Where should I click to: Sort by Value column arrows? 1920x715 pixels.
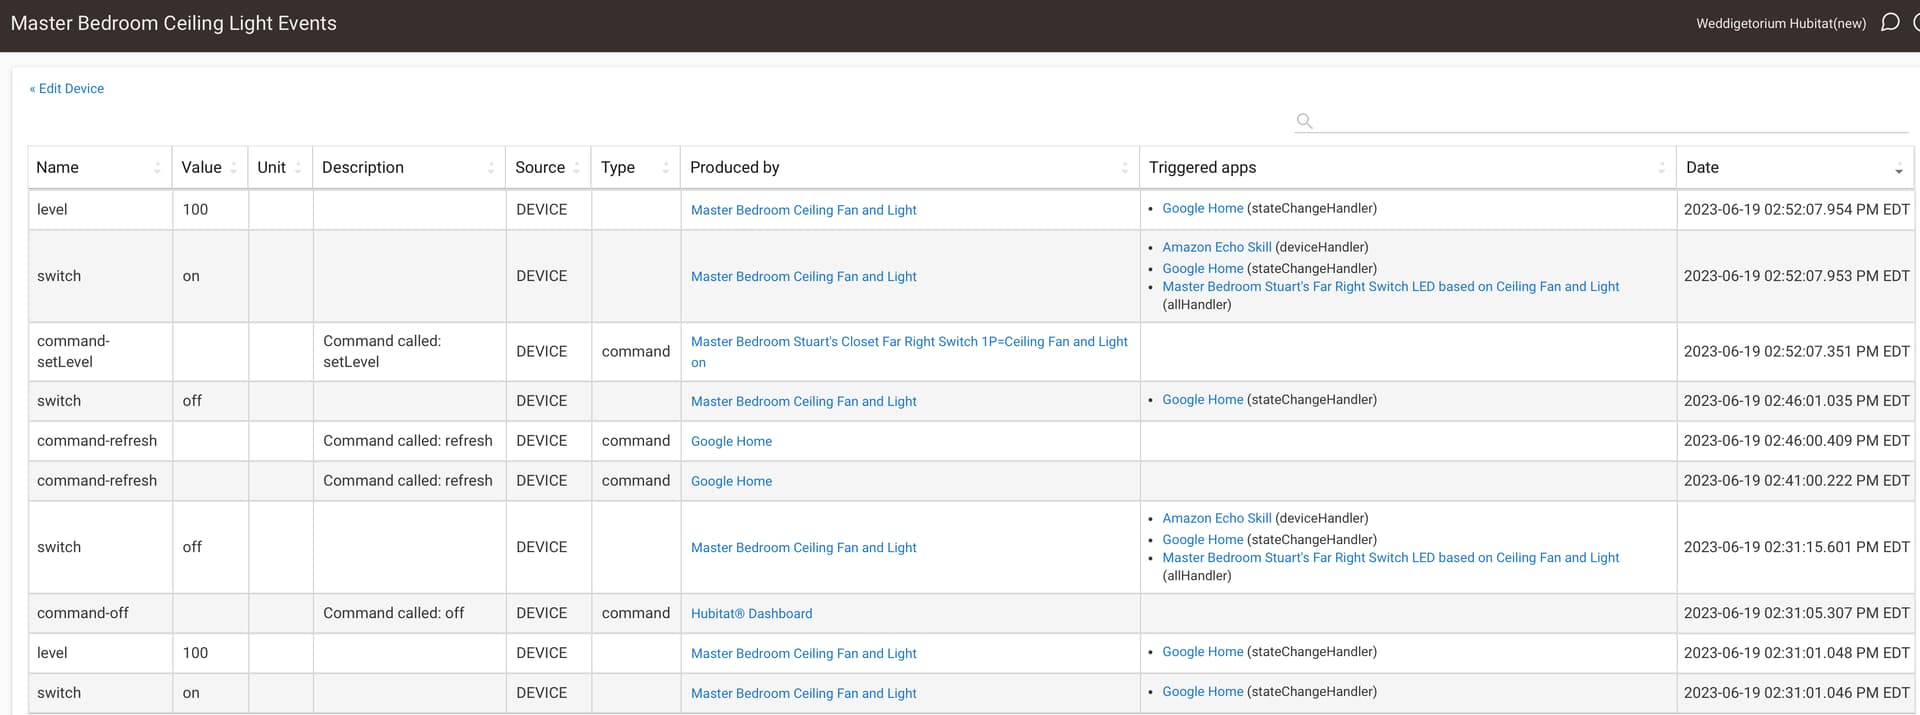tap(233, 168)
